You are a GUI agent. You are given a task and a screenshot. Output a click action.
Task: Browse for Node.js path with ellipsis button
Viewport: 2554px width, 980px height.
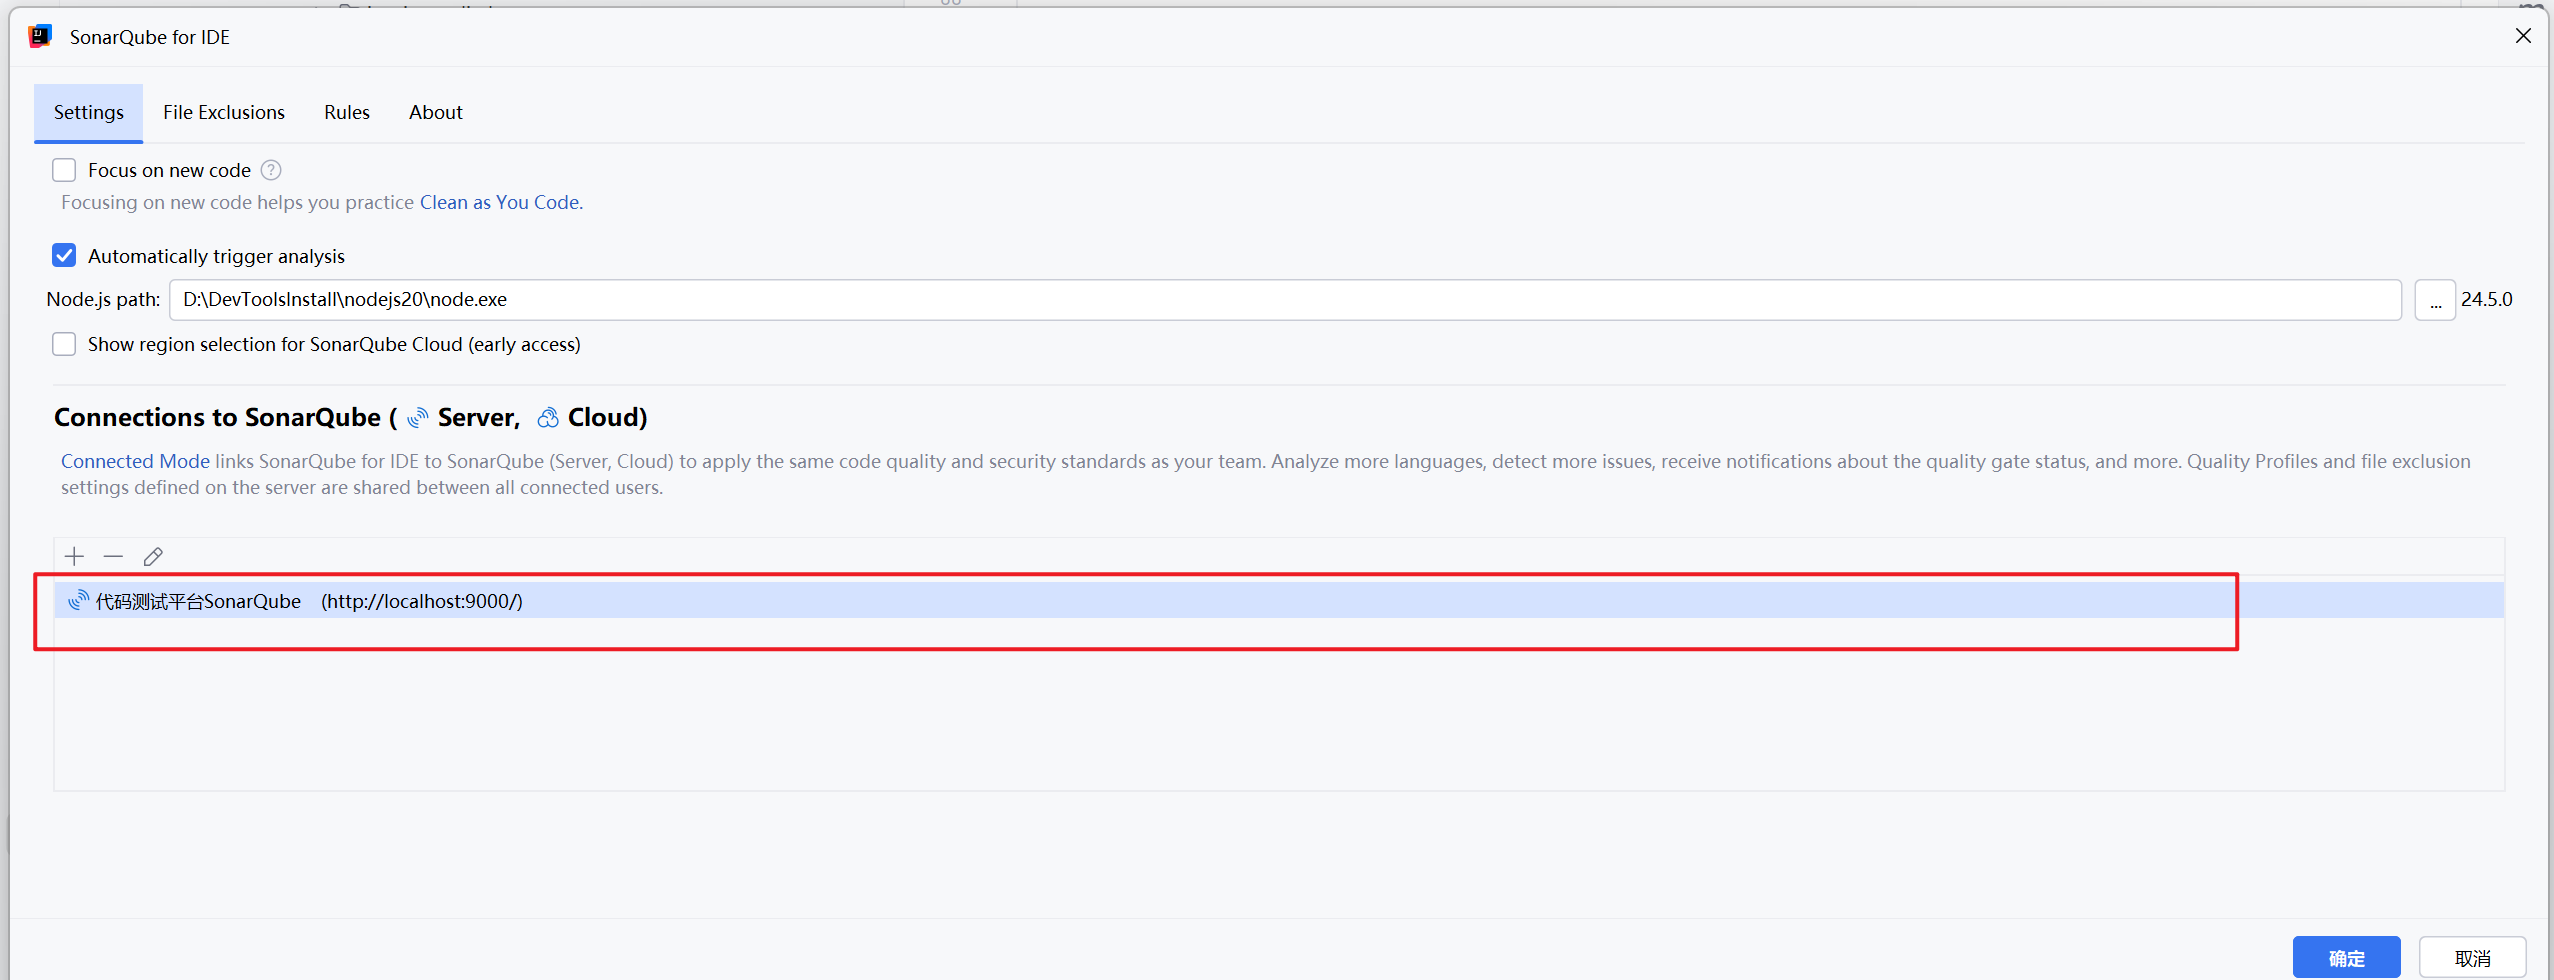(2435, 300)
